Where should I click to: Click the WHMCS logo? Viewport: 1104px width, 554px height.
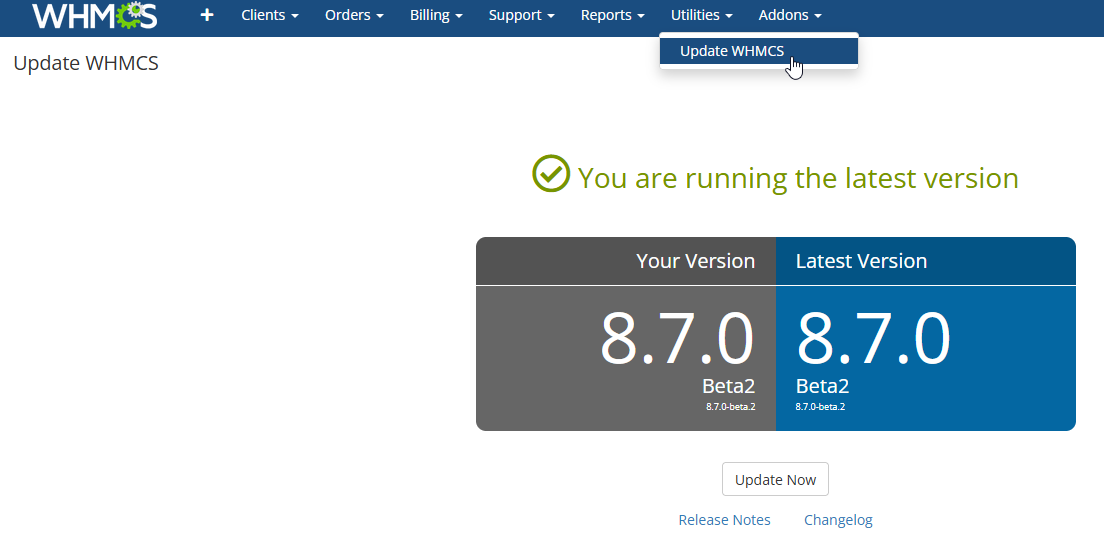[94, 15]
